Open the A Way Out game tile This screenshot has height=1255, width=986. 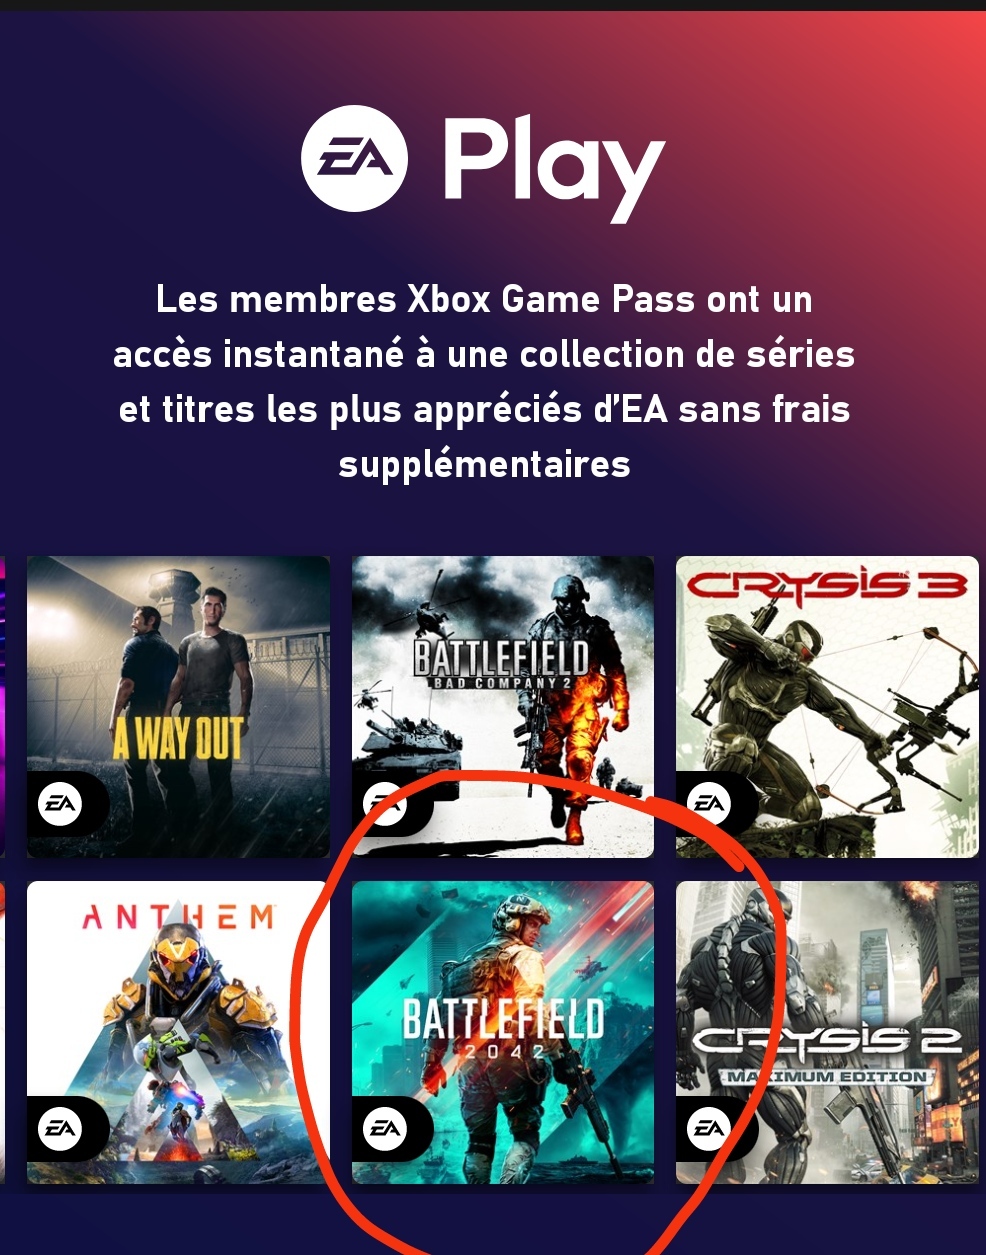(x=178, y=707)
